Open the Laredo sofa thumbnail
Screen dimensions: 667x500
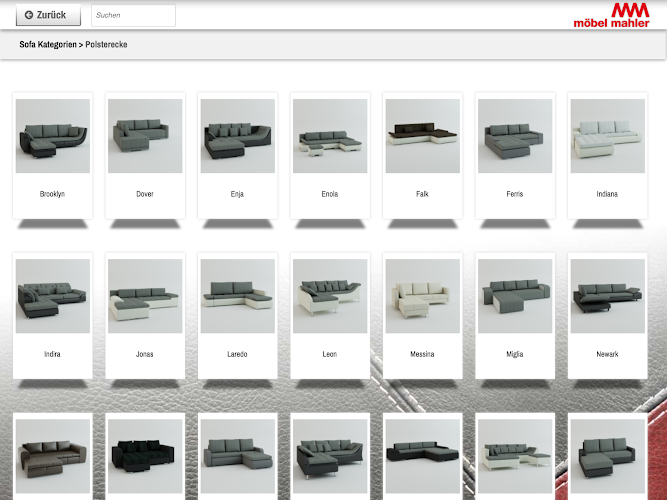pos(238,296)
